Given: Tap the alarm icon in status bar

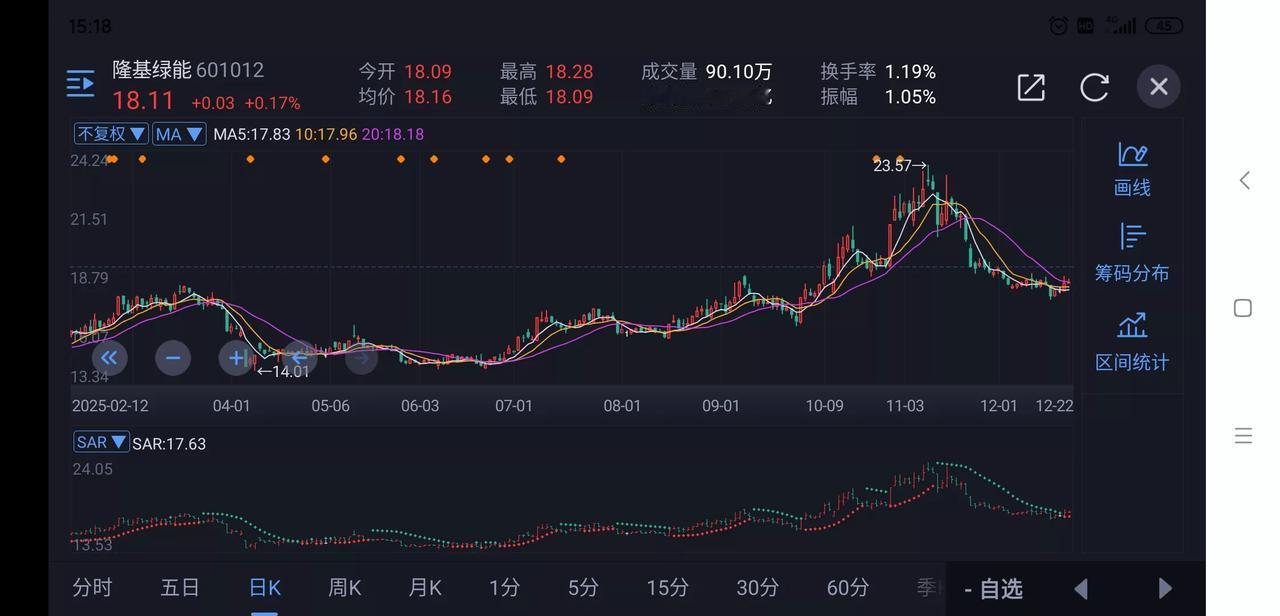Looking at the screenshot, I should [1058, 26].
